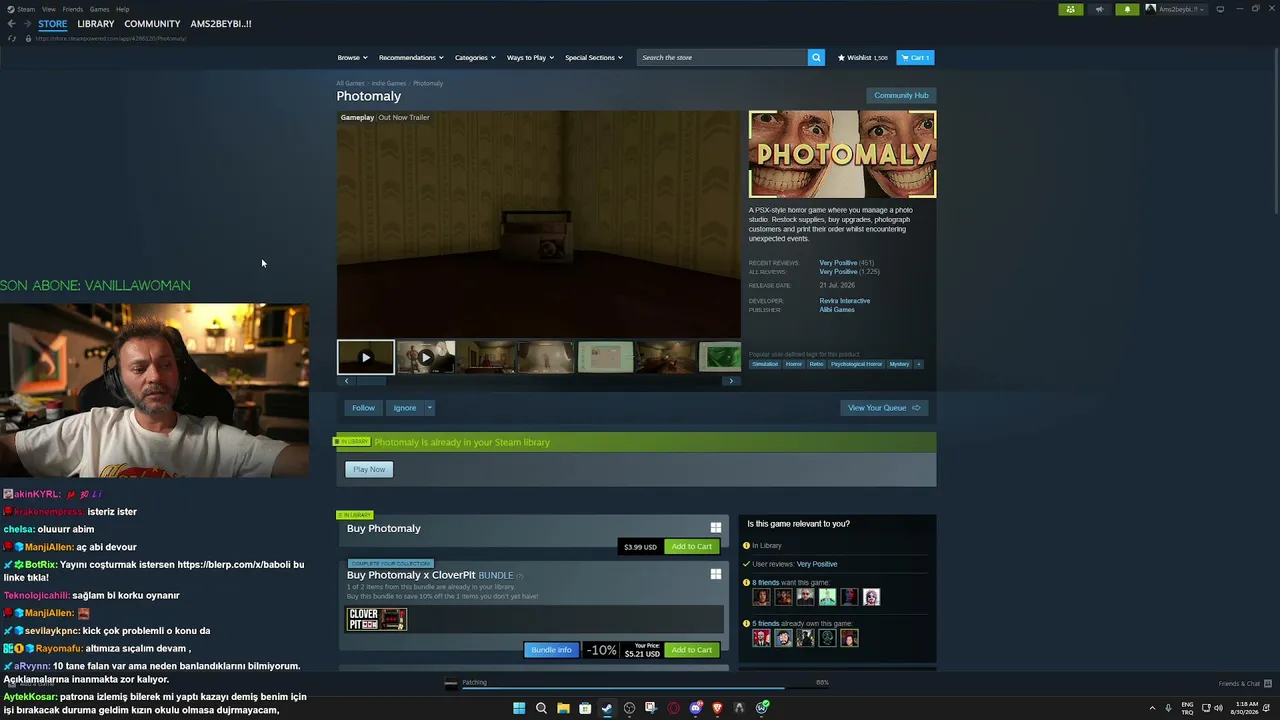Reload the store page
1280x720 pixels.
(12, 38)
